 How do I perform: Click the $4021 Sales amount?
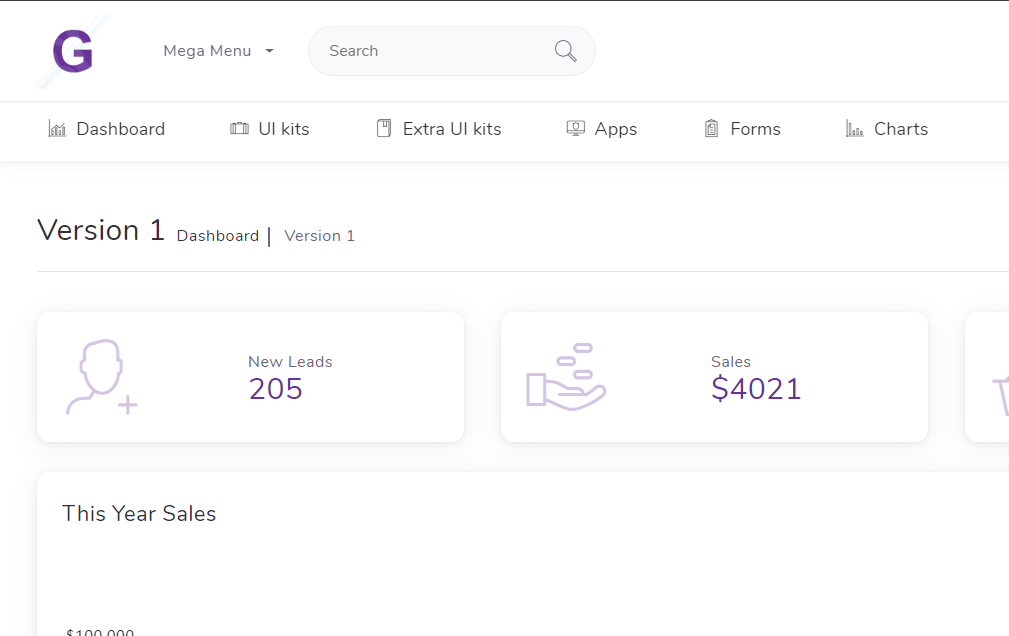point(756,389)
